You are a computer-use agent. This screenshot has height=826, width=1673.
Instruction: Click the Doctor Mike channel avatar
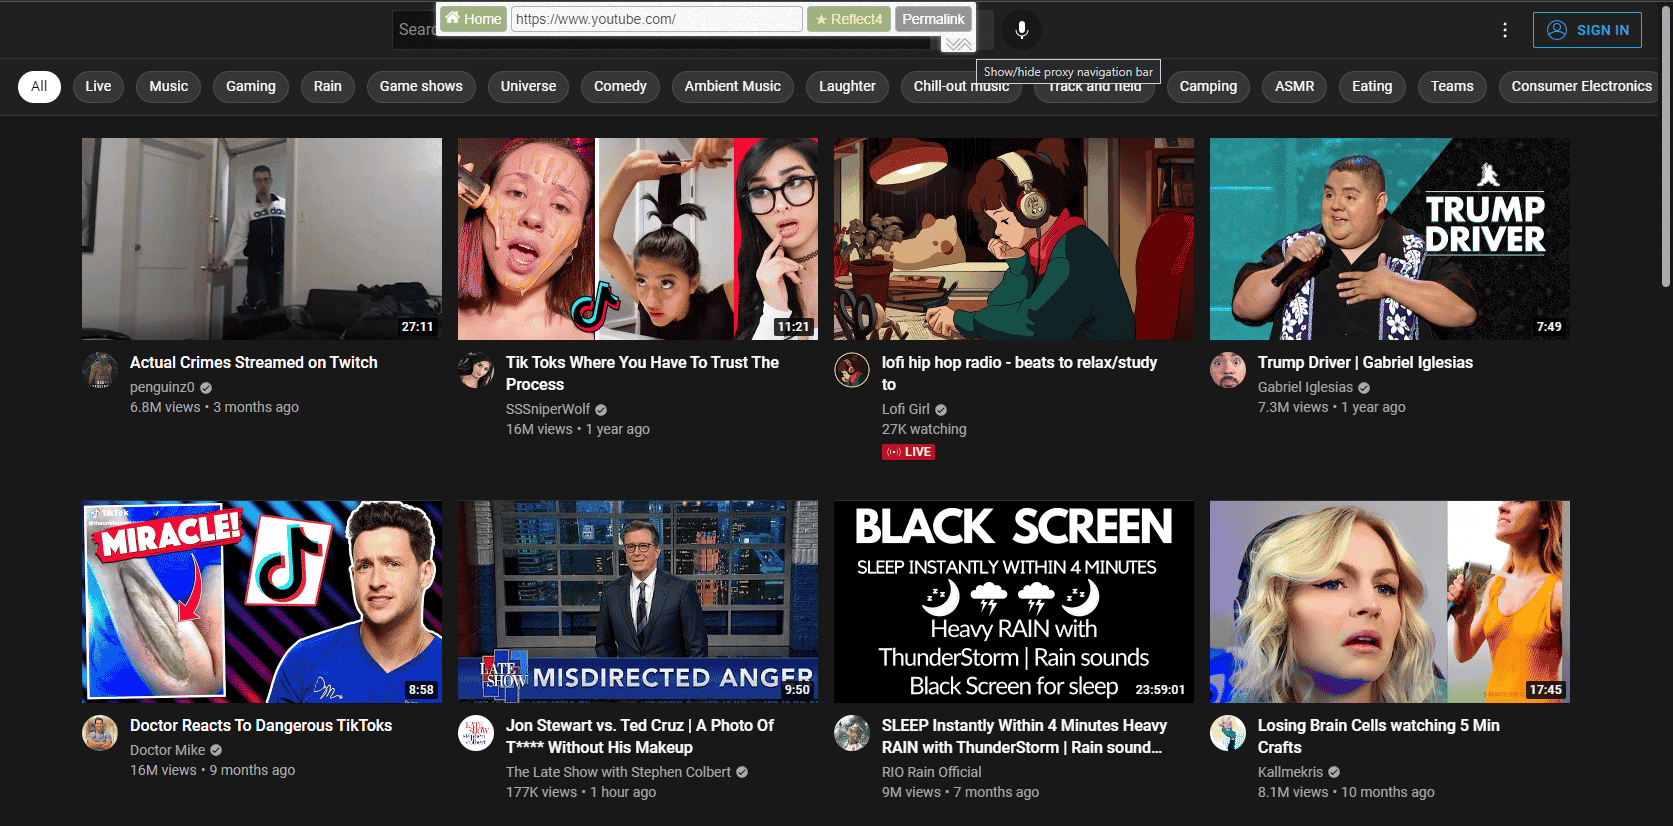[100, 733]
